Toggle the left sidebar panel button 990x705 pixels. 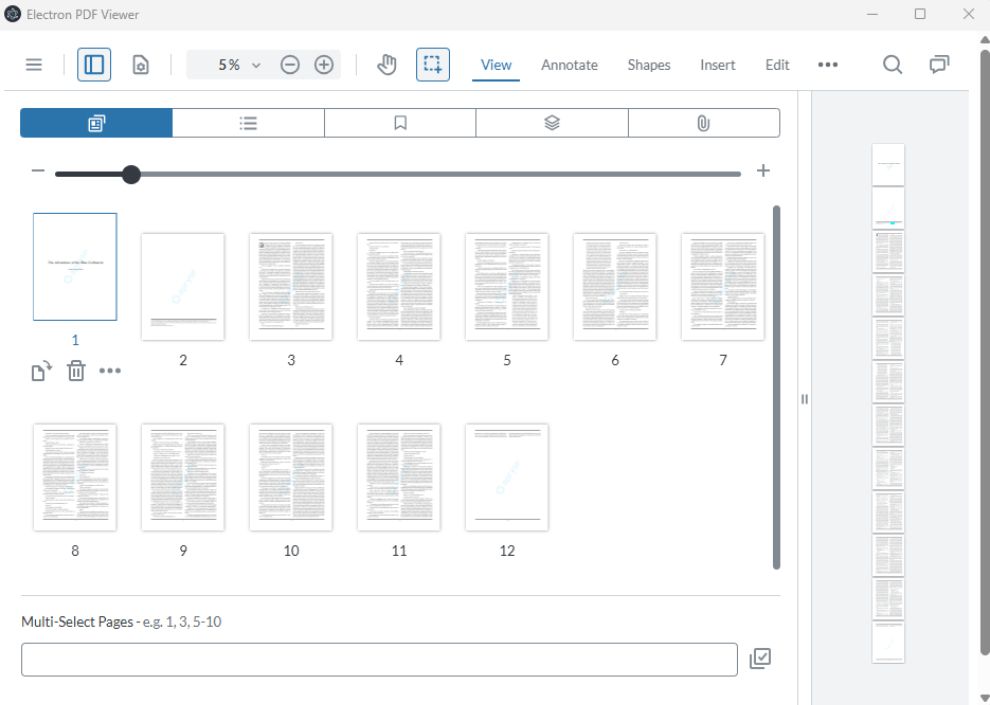[x=94, y=64]
